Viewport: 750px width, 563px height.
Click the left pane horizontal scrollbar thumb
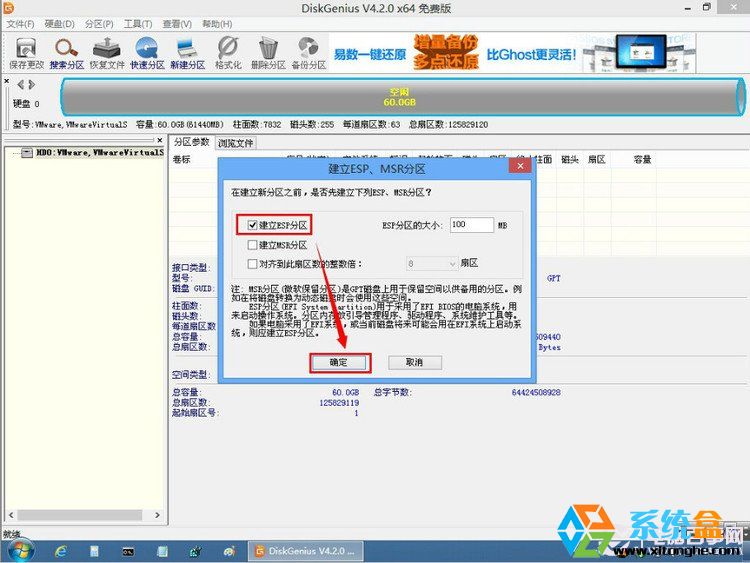click(80, 515)
